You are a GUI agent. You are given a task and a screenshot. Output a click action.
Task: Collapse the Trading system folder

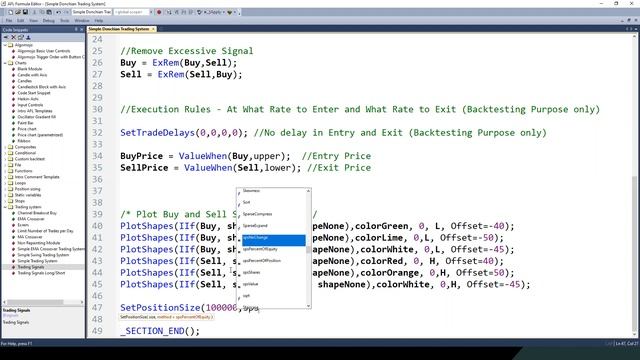click(5, 207)
